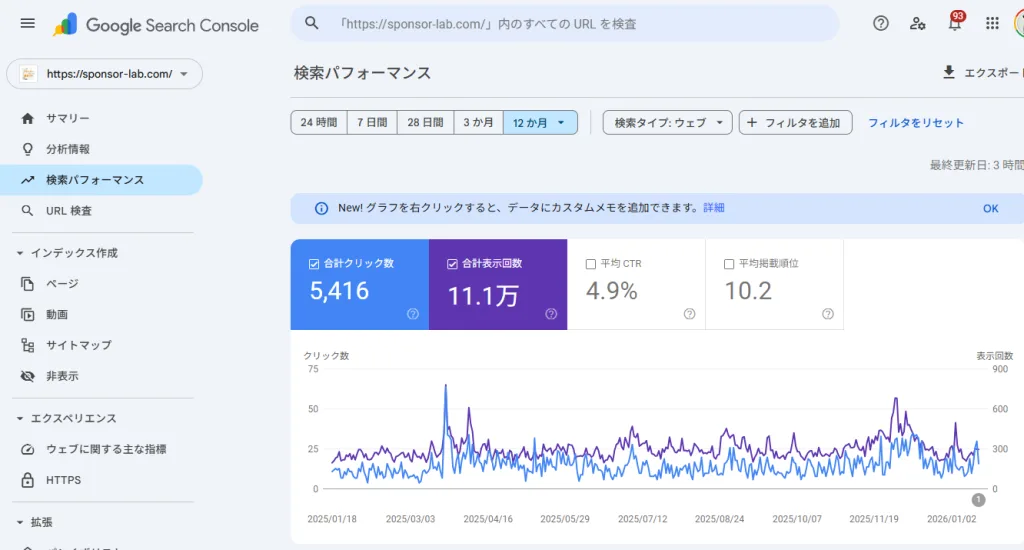Click the 2025/03/03 chart axis label
The height and width of the screenshot is (550, 1024).
[x=410, y=519]
